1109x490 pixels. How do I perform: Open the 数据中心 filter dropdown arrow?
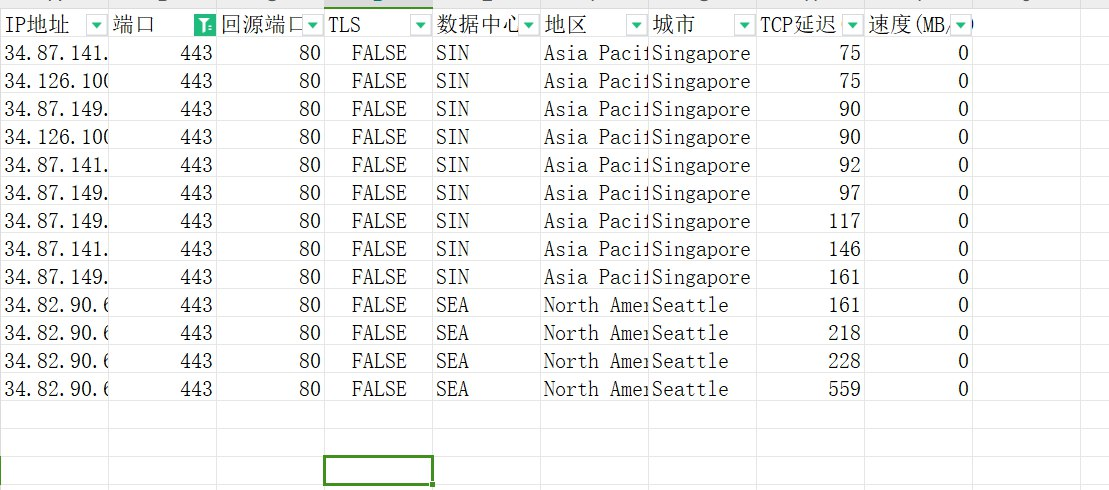pos(528,25)
